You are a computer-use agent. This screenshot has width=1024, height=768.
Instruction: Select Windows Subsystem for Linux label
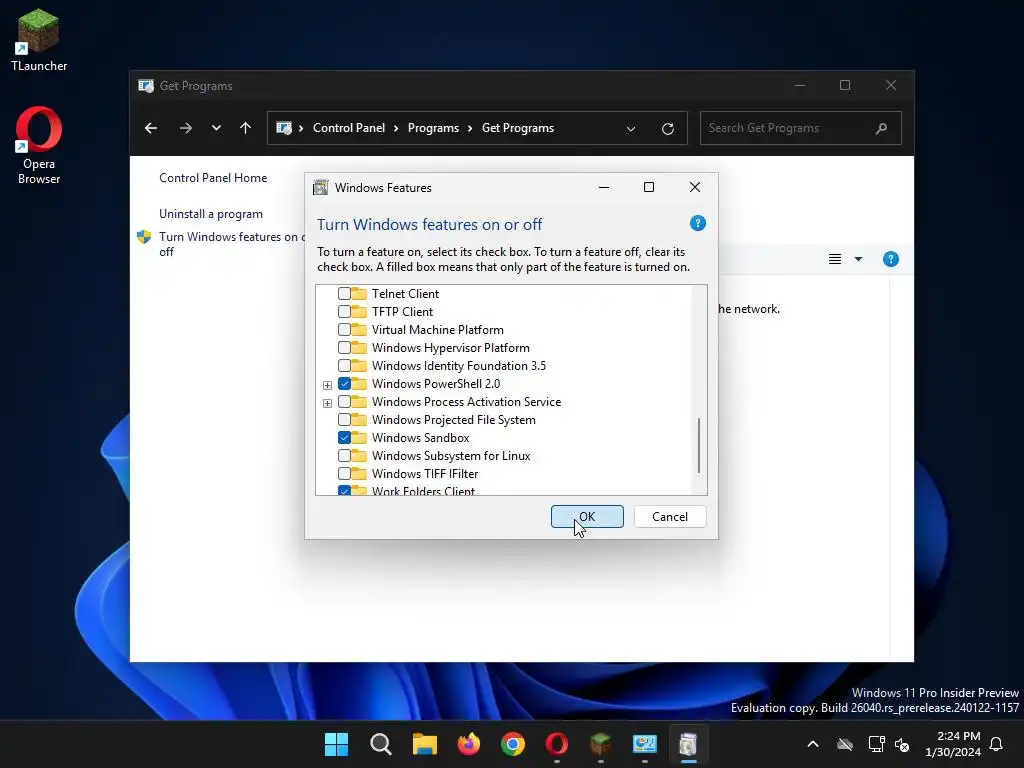[x=451, y=456]
